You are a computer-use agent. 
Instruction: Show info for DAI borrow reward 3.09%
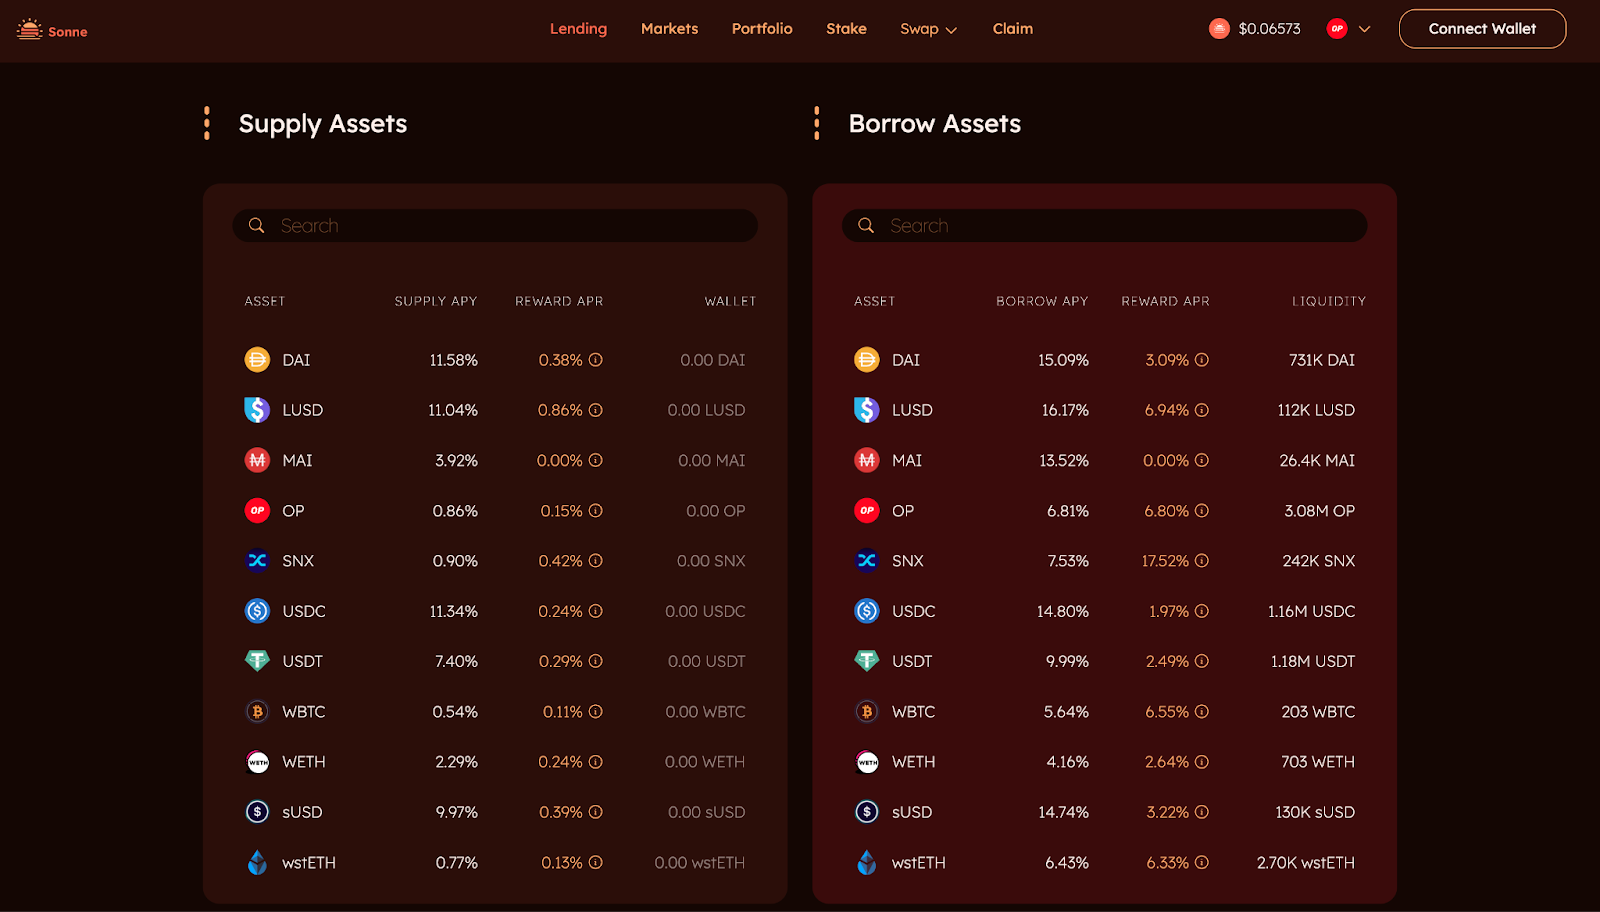[1202, 360]
